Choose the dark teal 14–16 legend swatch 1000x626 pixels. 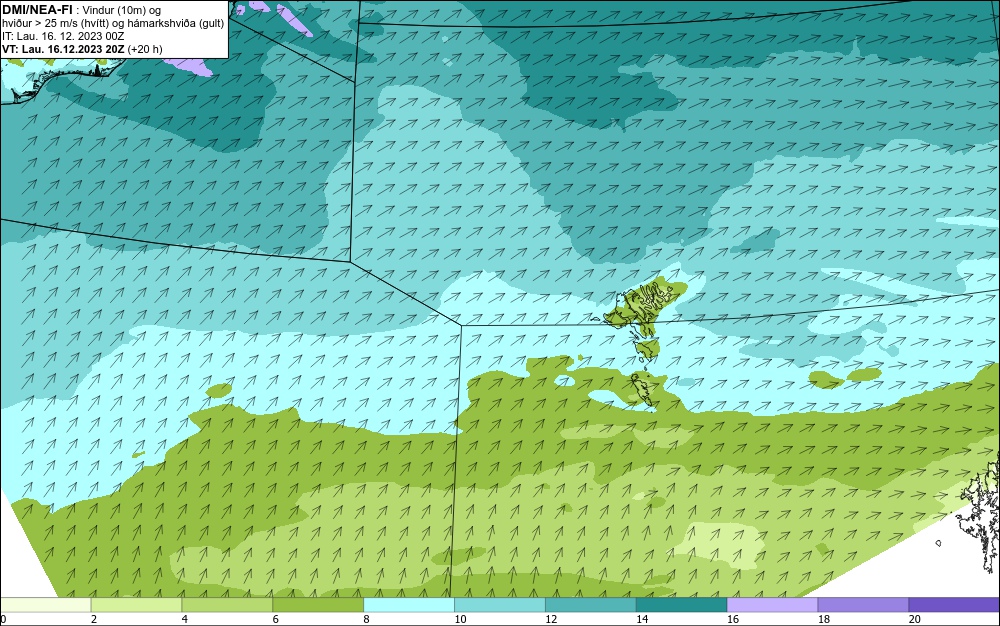point(682,605)
